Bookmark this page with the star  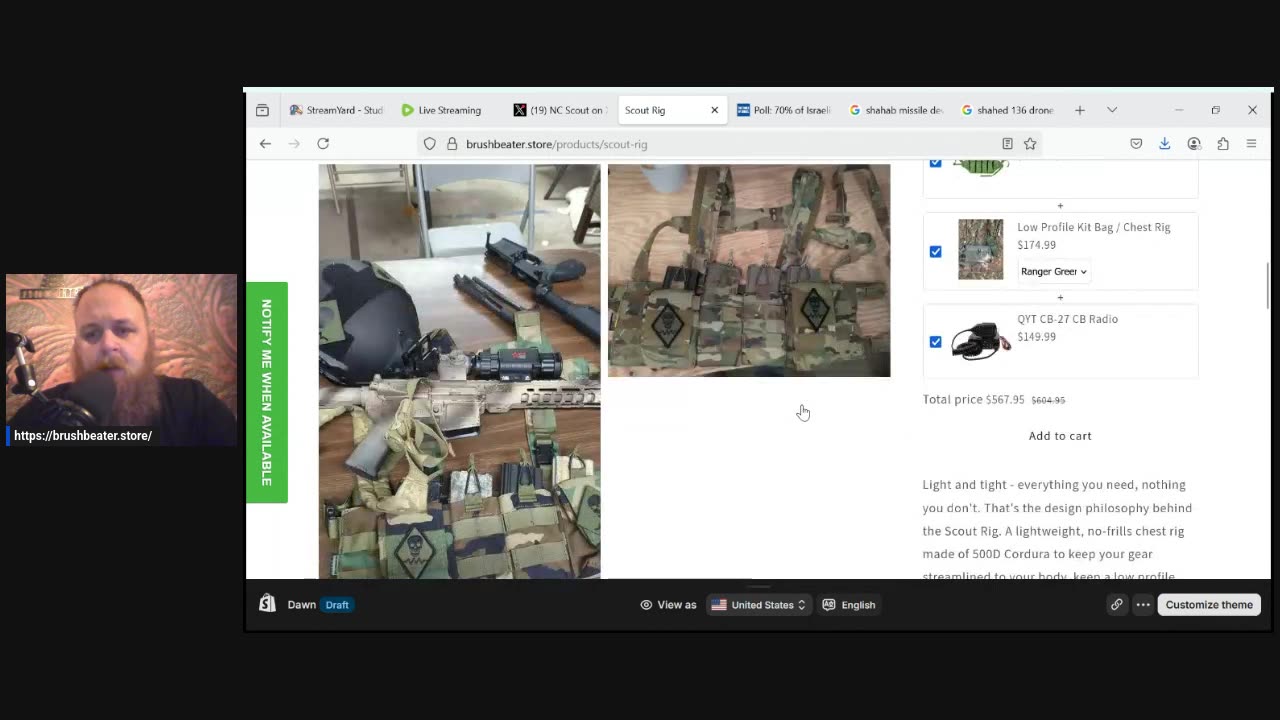click(x=1030, y=144)
